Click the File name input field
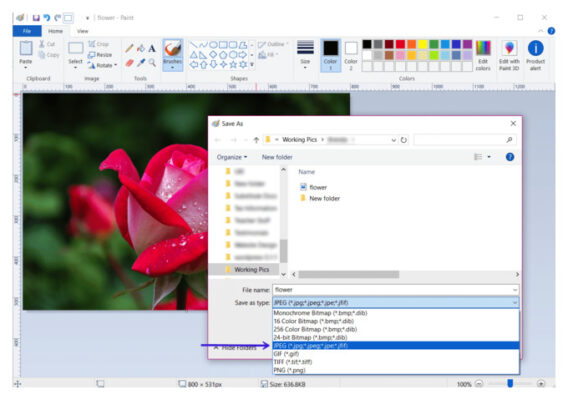Screen dimensions: 568x400 [396, 289]
